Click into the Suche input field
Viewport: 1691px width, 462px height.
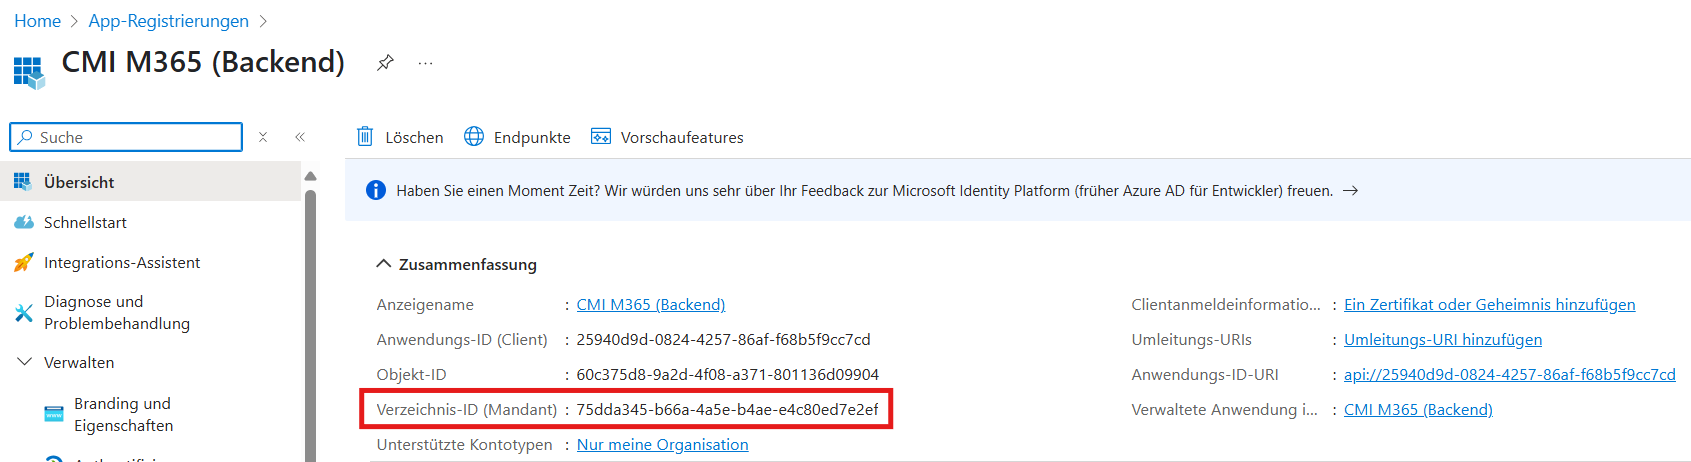pyautogui.click(x=135, y=137)
